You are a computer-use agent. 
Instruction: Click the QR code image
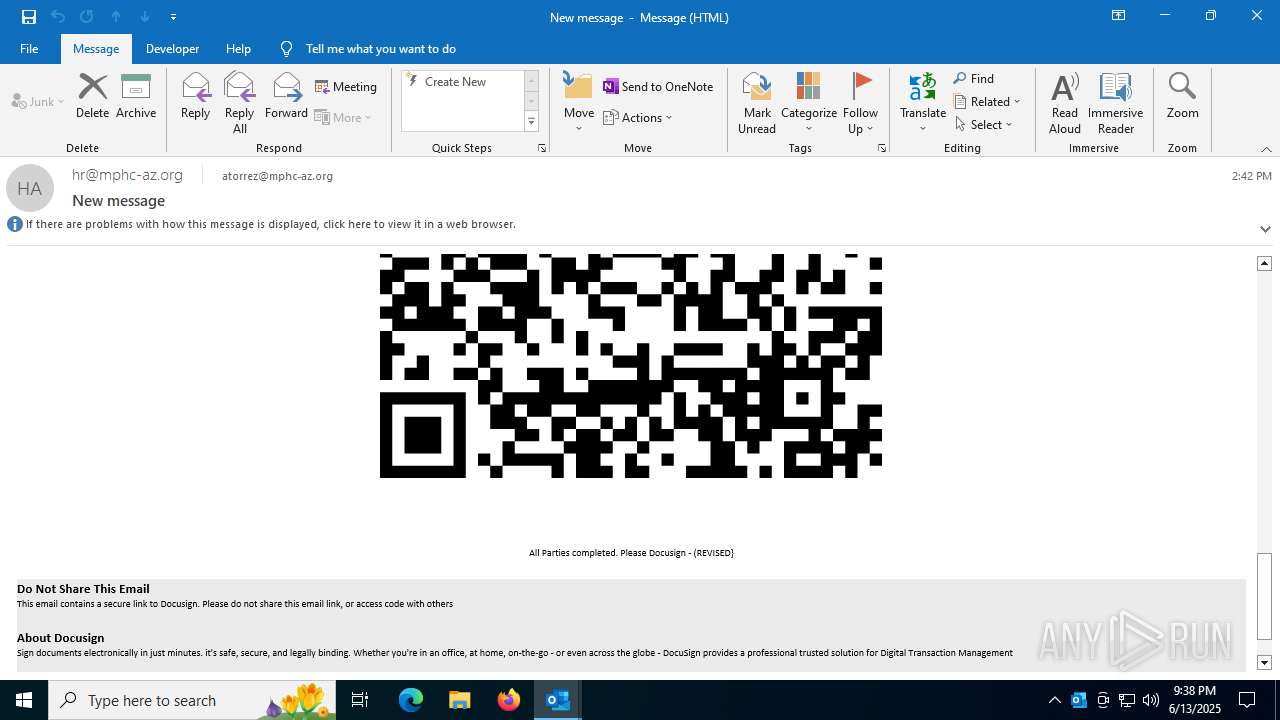point(631,365)
